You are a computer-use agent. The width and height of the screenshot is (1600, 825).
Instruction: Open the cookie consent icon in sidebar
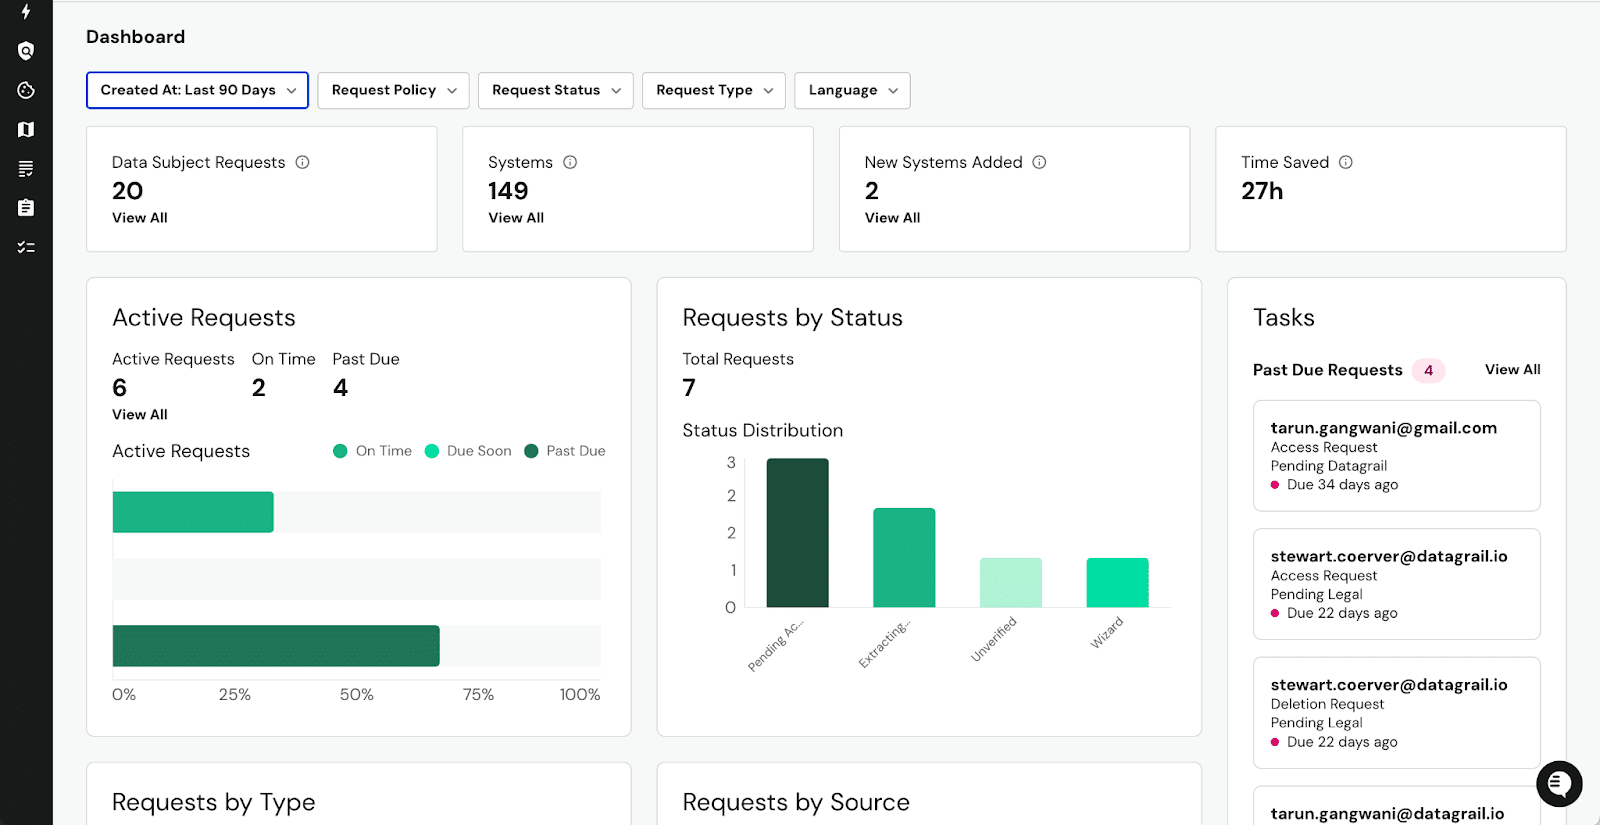(x=26, y=90)
